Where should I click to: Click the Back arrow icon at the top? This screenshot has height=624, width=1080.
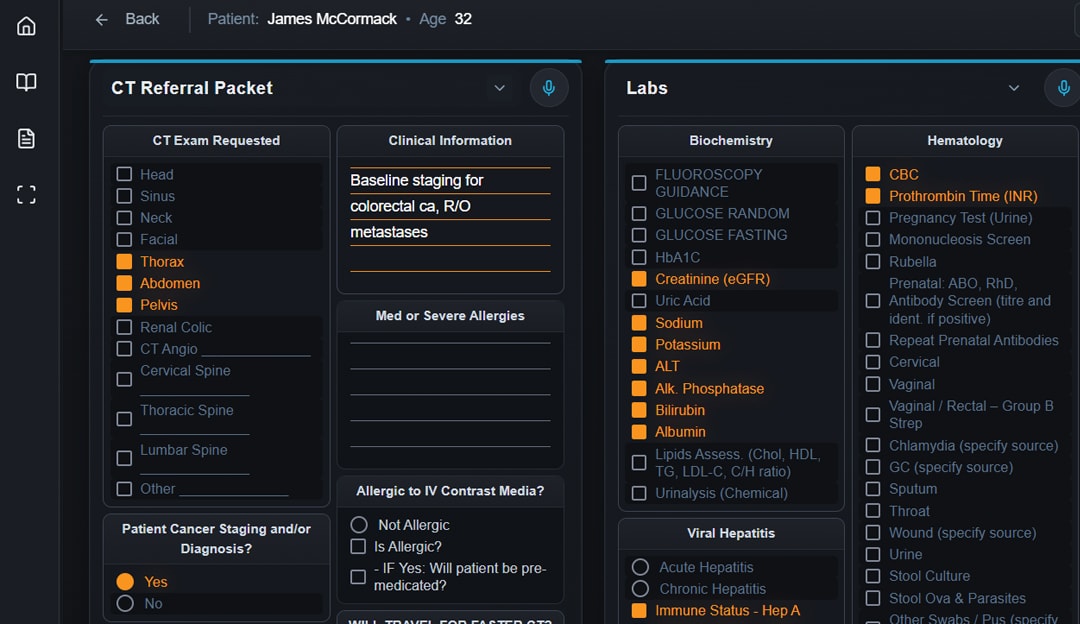pos(100,18)
